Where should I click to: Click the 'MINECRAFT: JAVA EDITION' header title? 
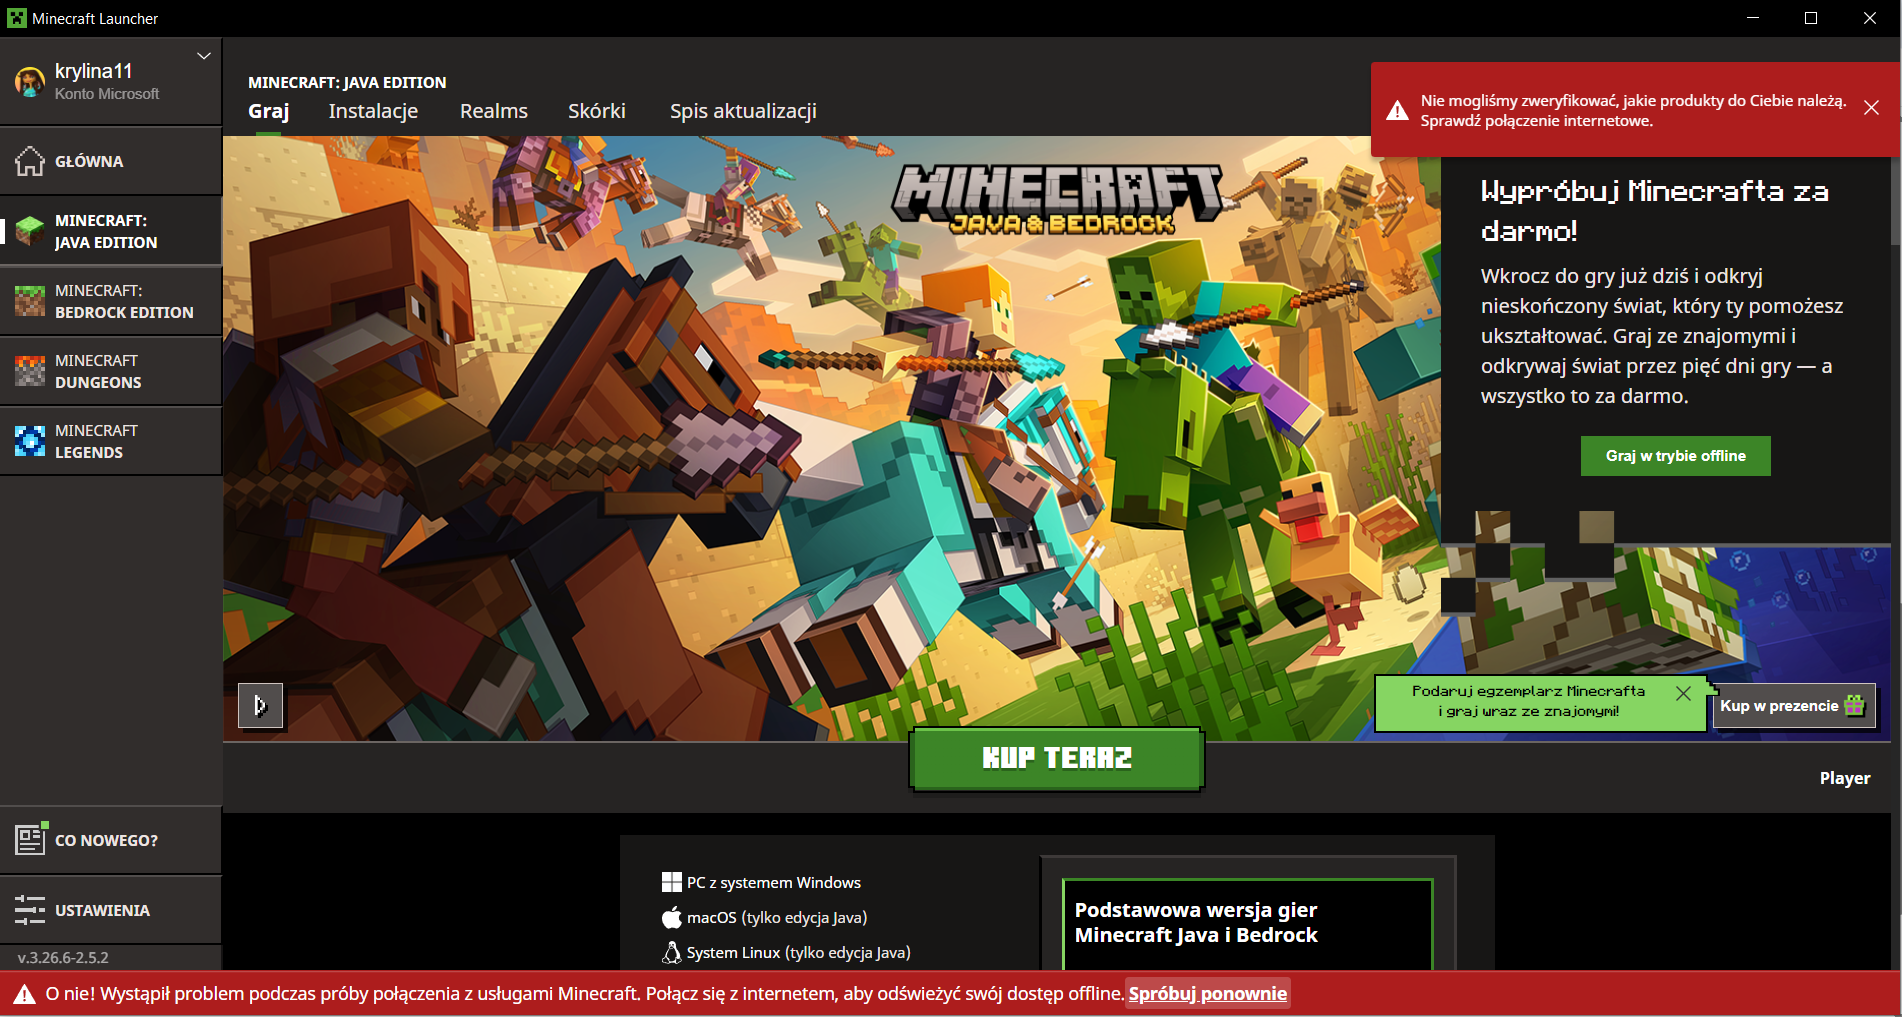pyautogui.click(x=347, y=82)
